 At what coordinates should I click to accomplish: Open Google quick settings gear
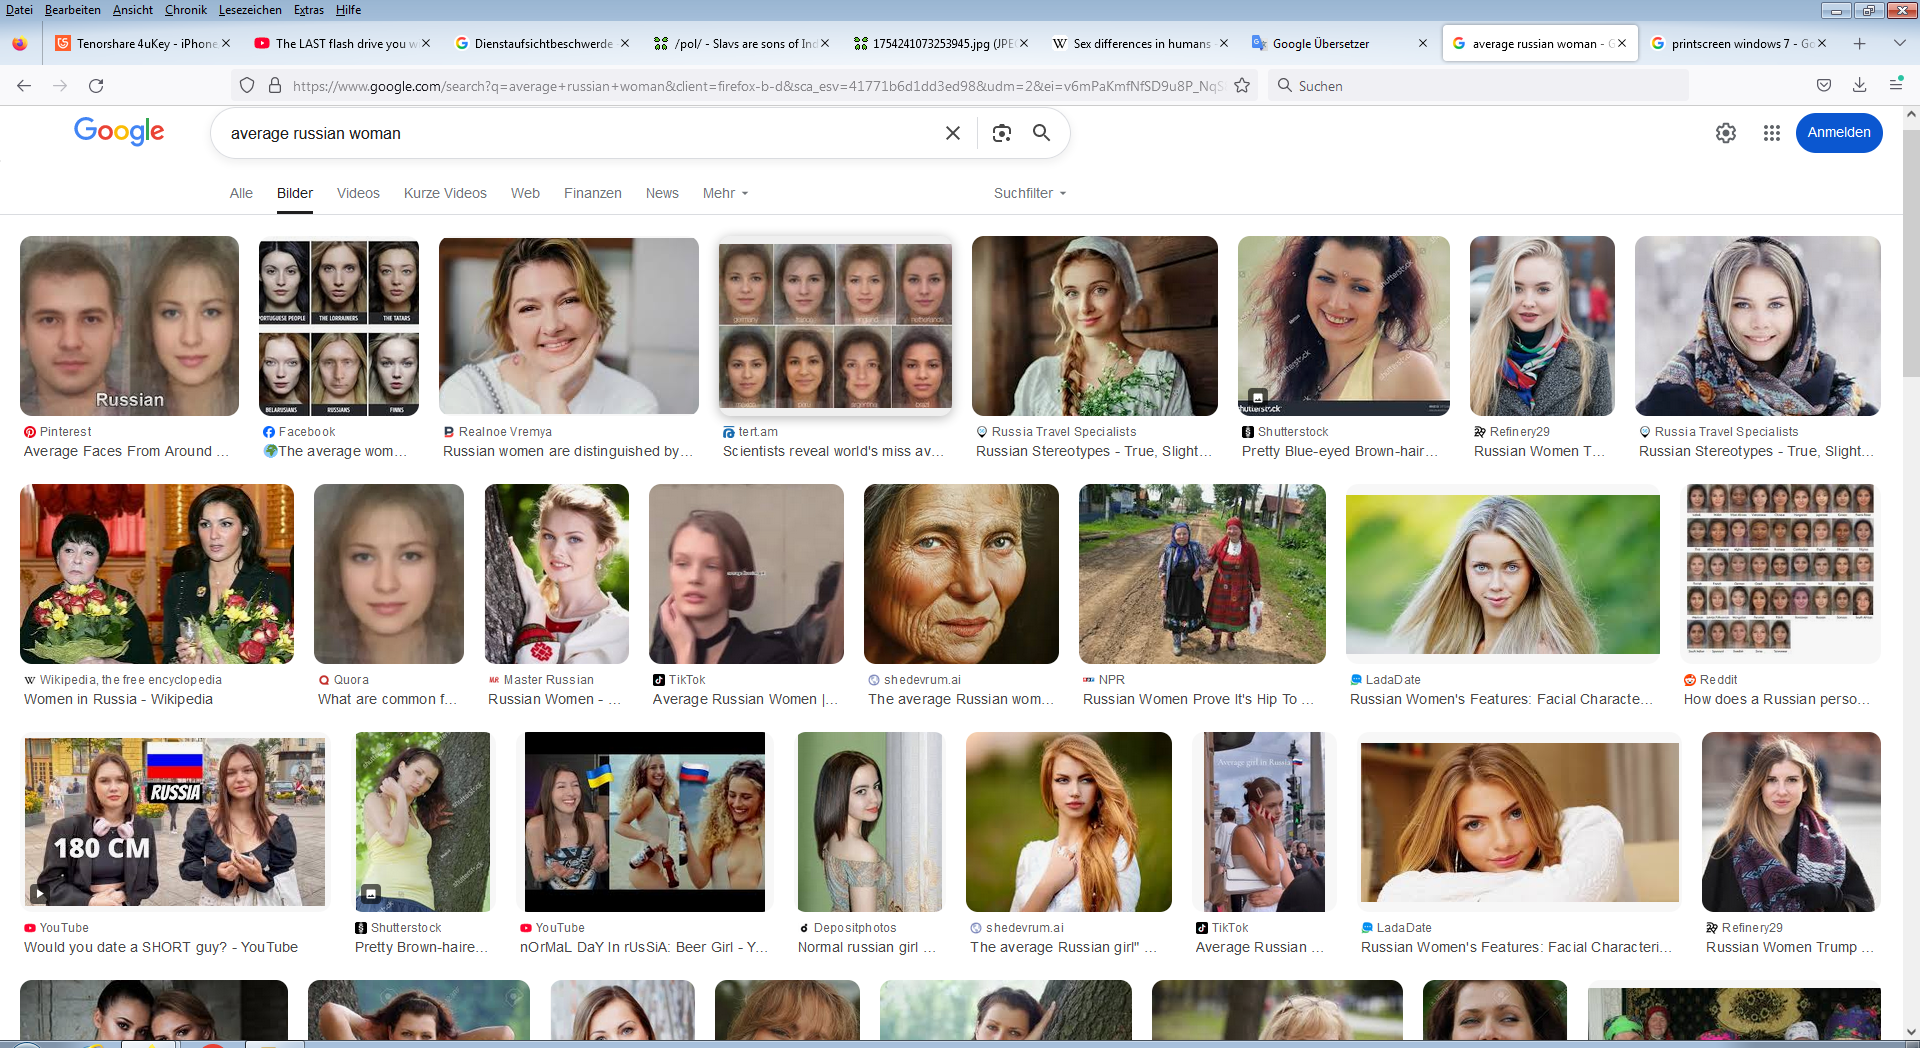click(x=1726, y=133)
